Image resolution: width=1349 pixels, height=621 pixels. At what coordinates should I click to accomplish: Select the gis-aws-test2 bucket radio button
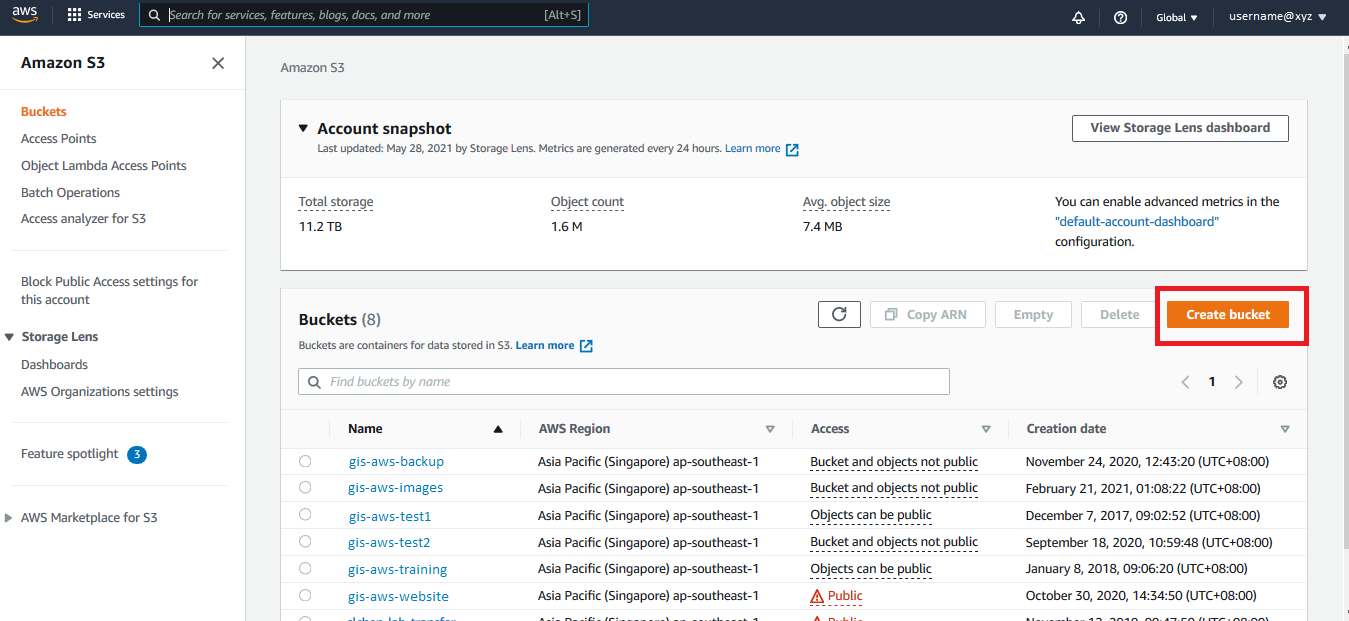point(305,542)
